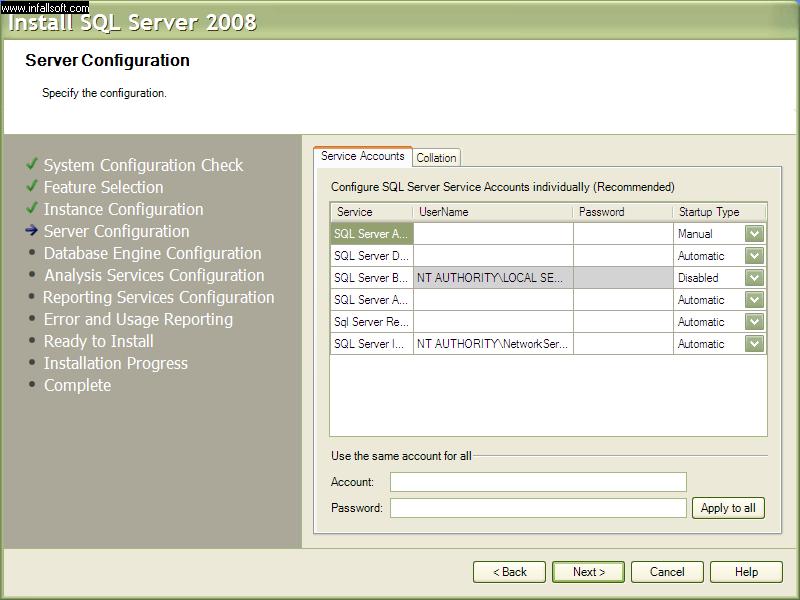Click the UserName column header
Viewport: 800px width, 600px height.
point(493,212)
